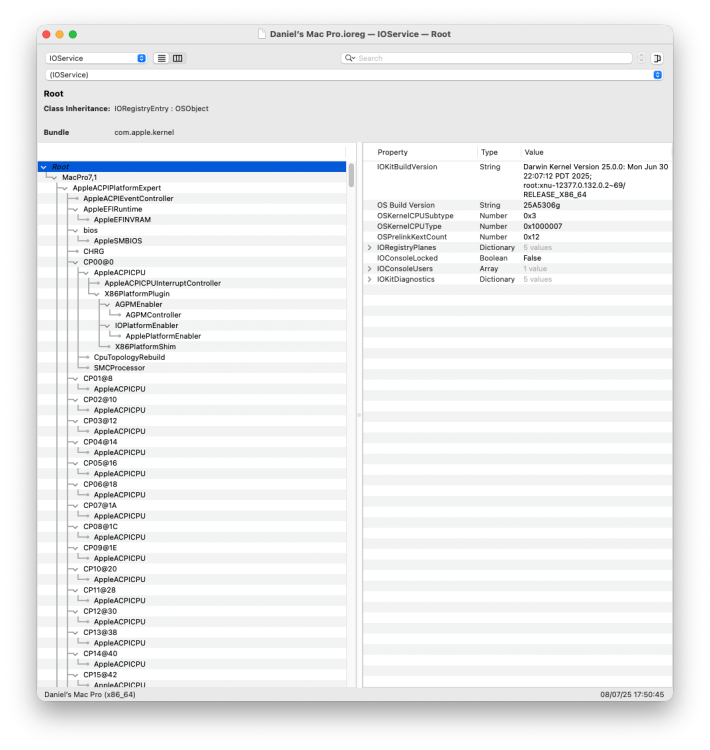Select the SMCProcessor entry
710x750 pixels.
point(119,368)
